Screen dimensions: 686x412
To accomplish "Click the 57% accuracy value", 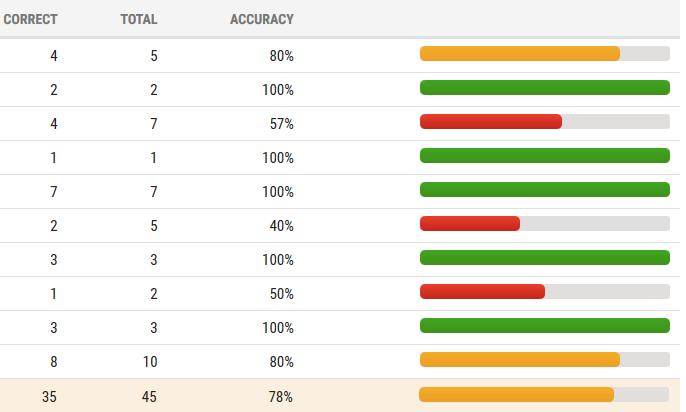I will (x=281, y=124).
